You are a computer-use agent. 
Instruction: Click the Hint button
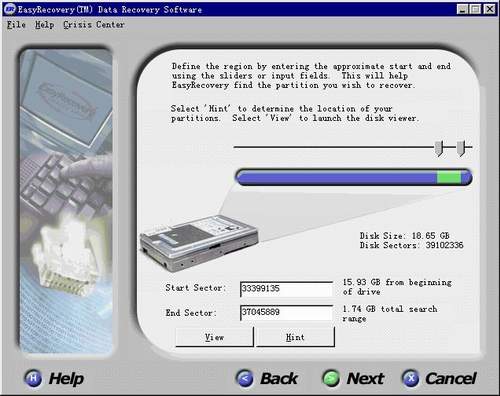point(295,337)
